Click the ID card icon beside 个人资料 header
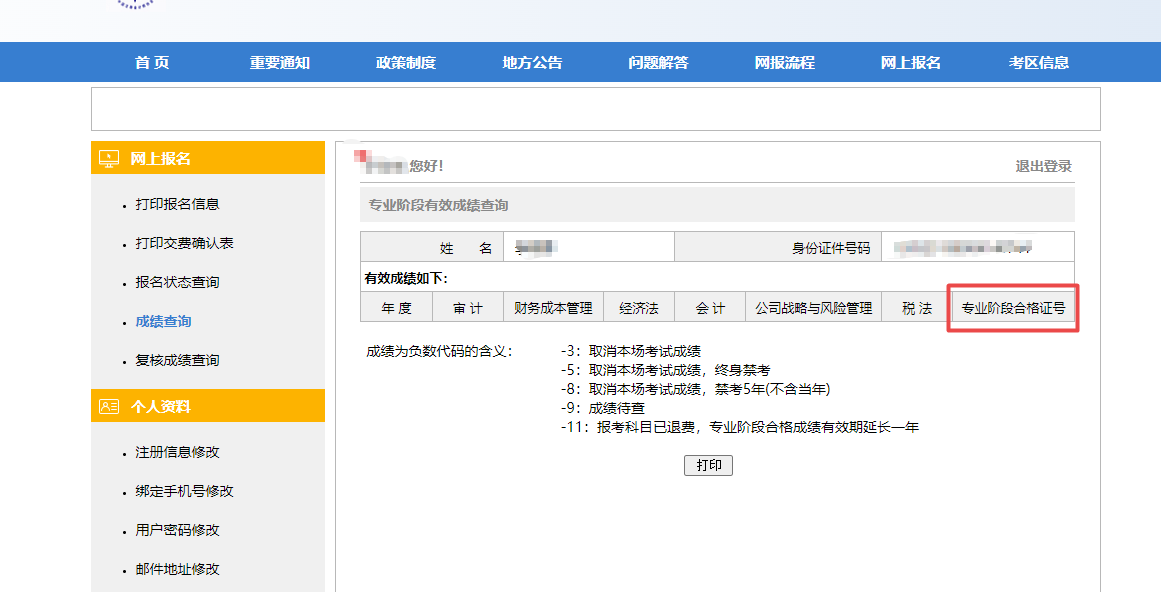This screenshot has width=1161, height=592. (x=109, y=406)
